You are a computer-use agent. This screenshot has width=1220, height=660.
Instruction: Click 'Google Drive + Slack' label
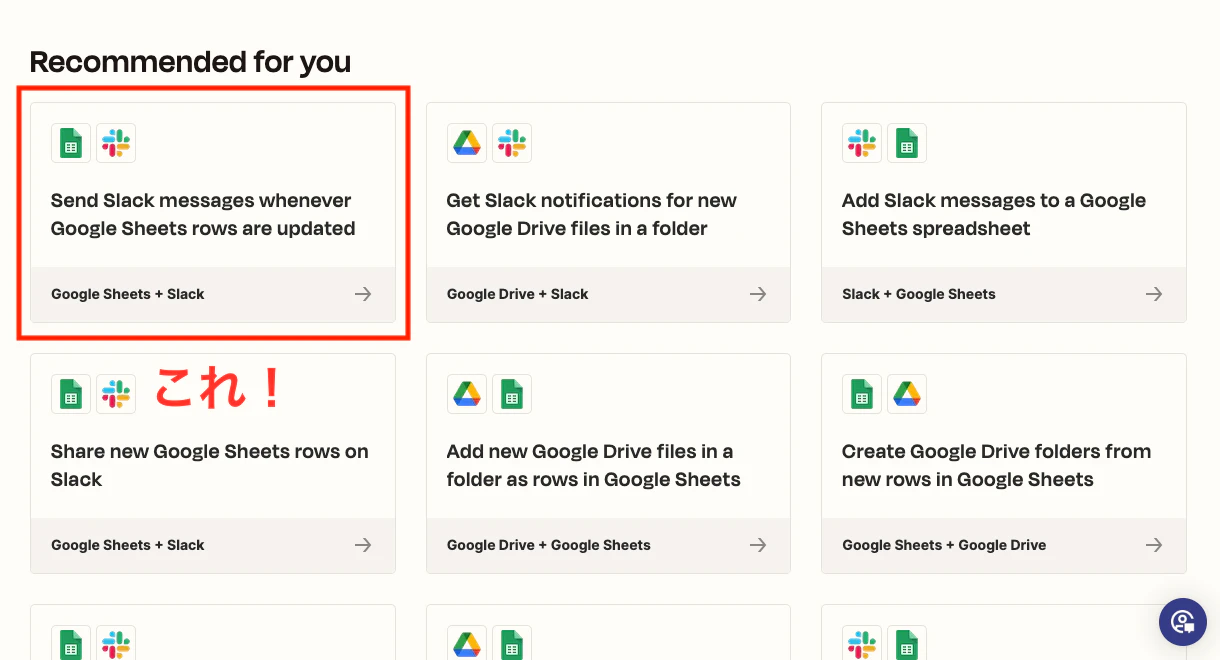tap(517, 294)
